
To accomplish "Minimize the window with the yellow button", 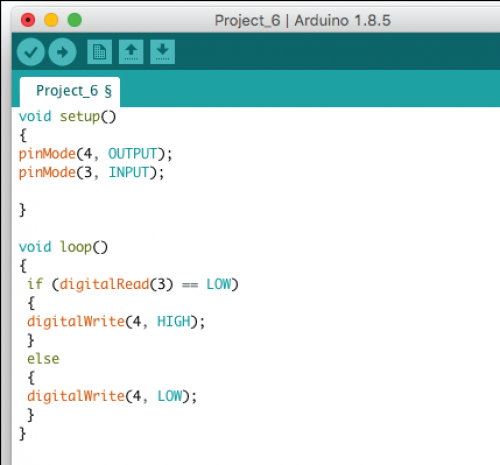I will coord(51,20).
